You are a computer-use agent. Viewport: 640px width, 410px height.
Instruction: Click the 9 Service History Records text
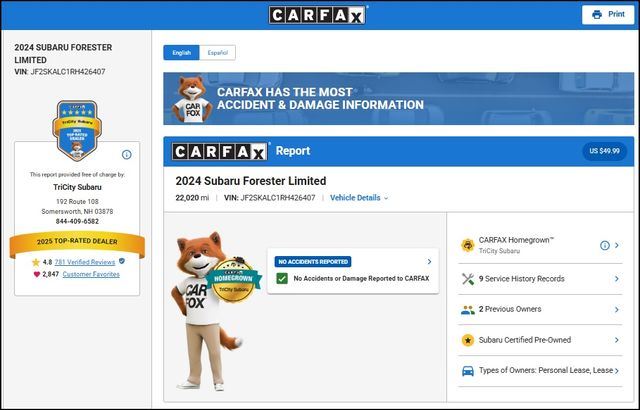(x=522, y=279)
